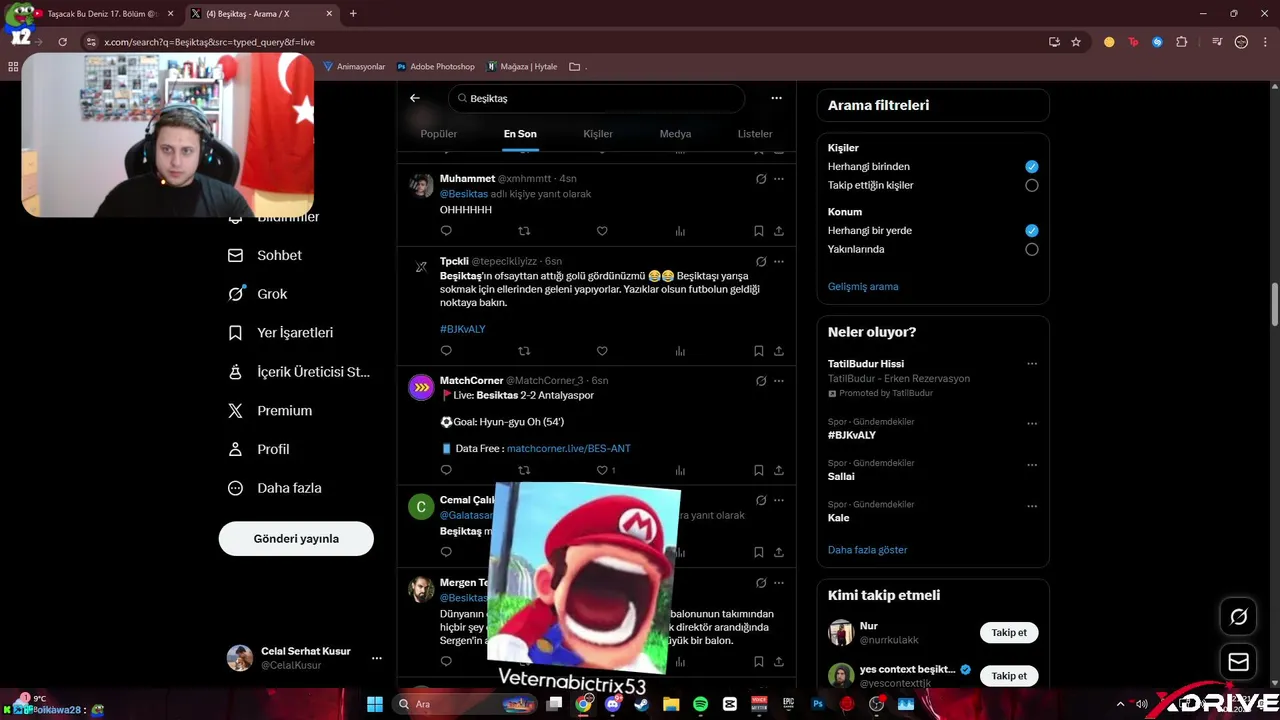Open Sohbet in the sidebar
Screen dimensions: 1280x720
[x=265, y=255]
